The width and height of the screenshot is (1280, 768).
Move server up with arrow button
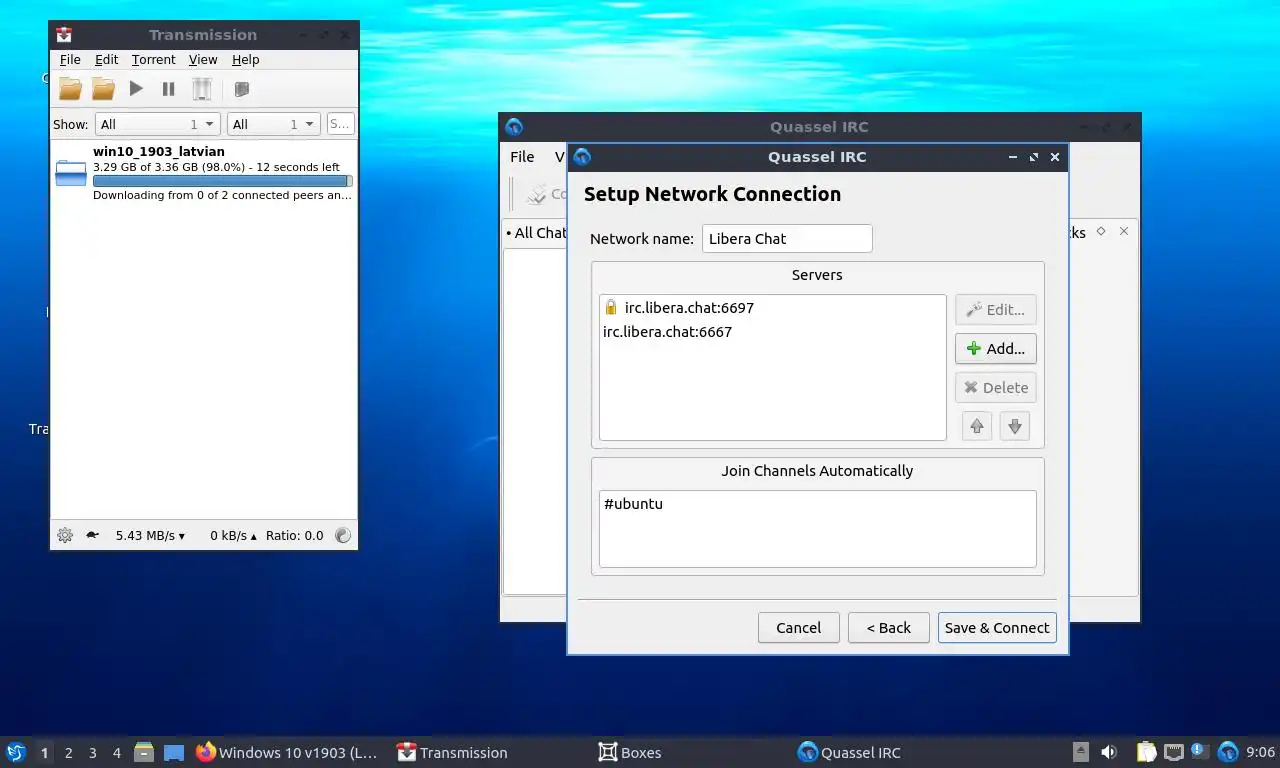(x=977, y=427)
